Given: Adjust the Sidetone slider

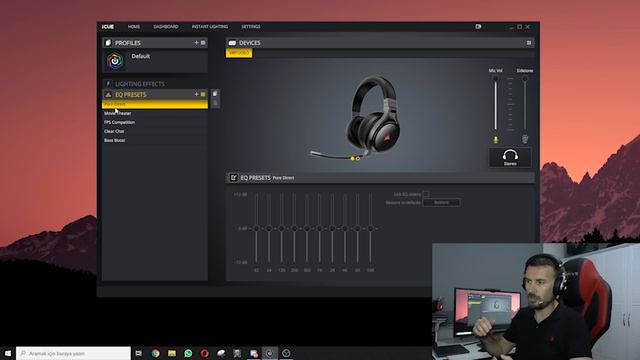Looking at the screenshot, I should pyautogui.click(x=525, y=104).
